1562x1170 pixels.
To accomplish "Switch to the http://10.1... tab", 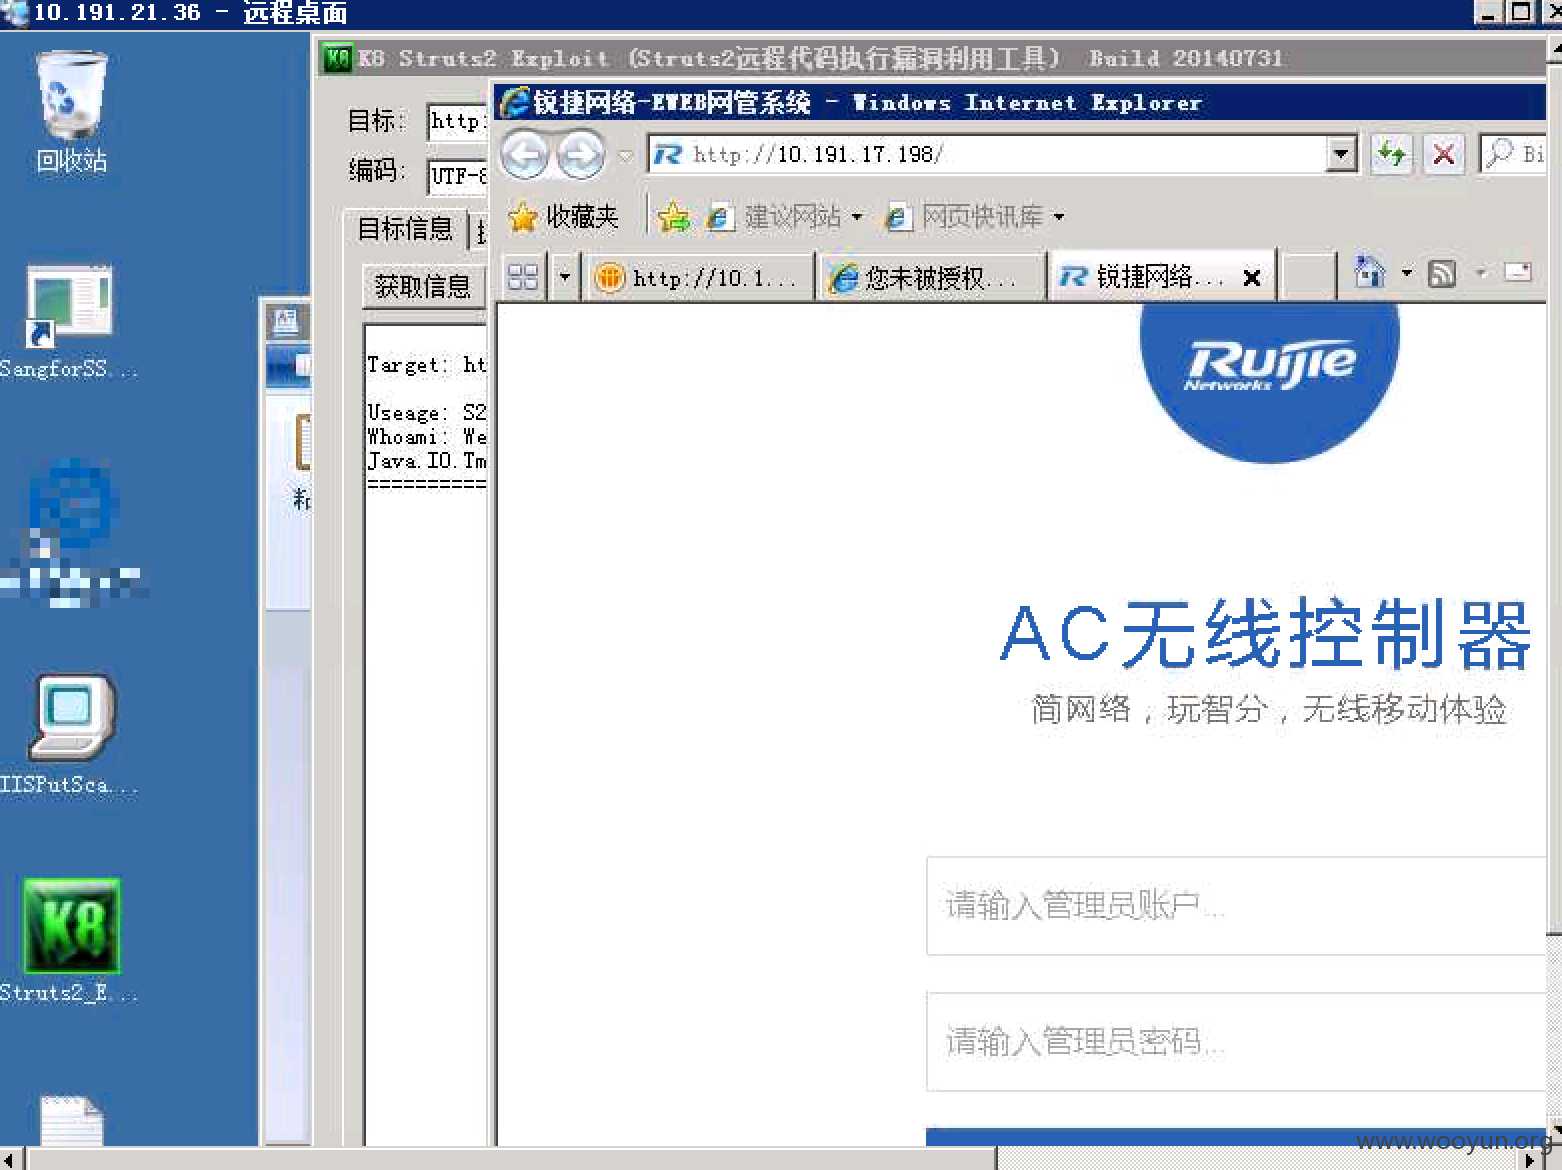I will (x=700, y=277).
